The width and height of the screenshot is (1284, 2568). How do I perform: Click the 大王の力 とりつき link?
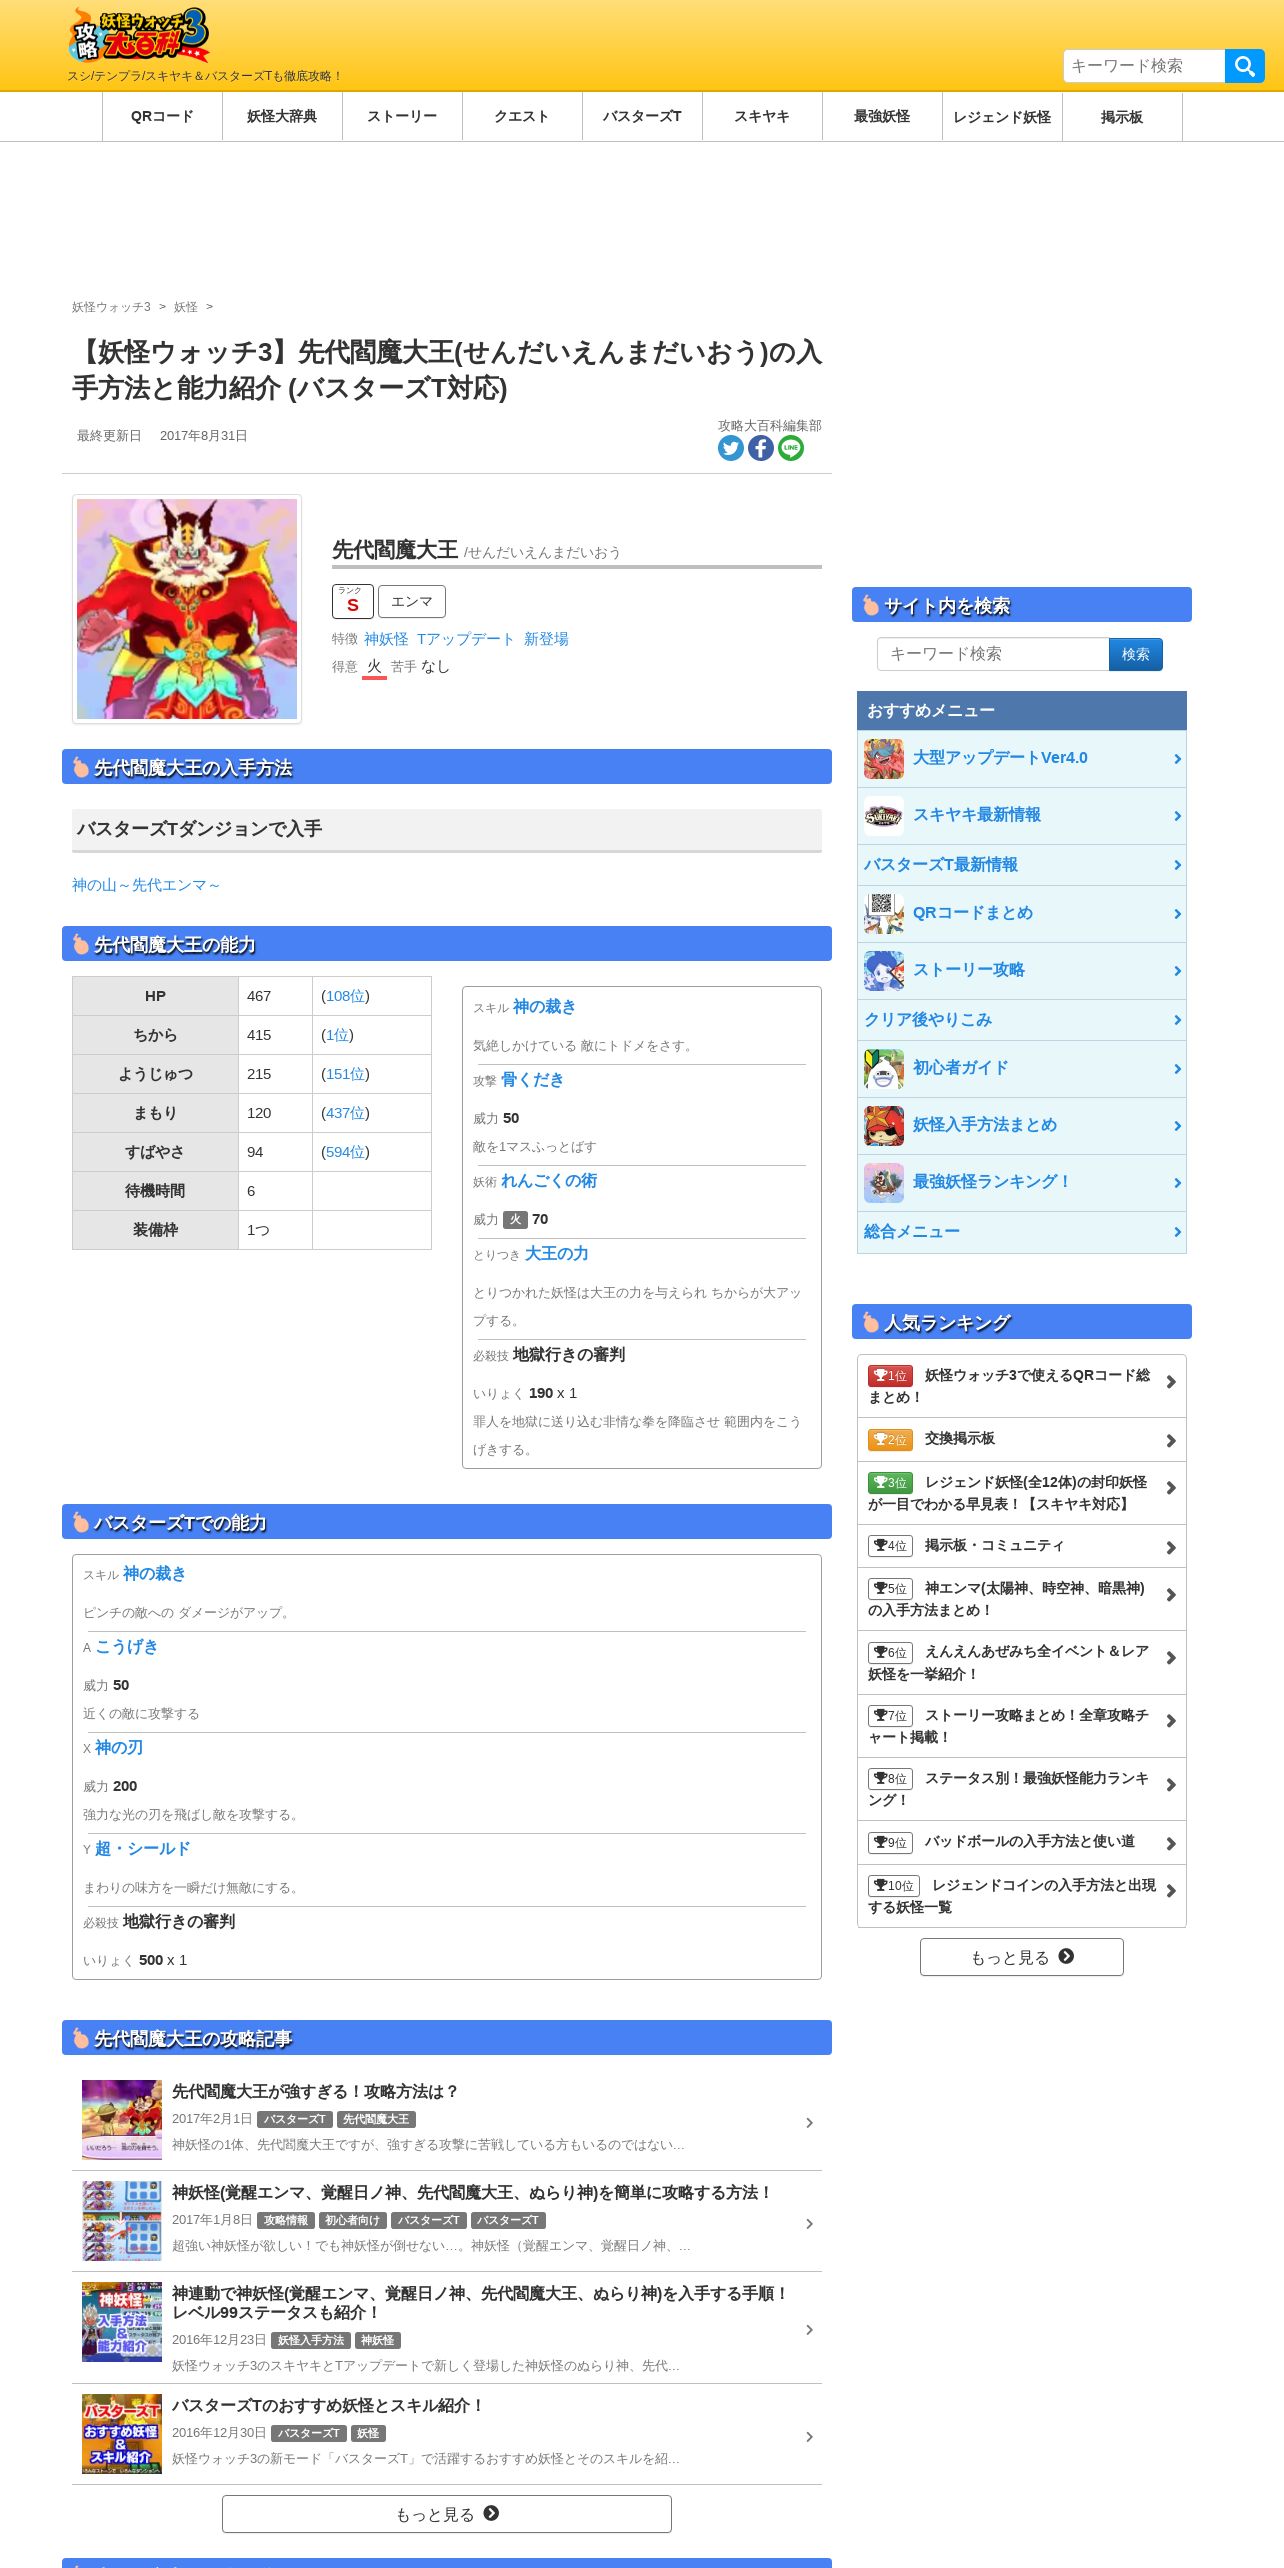[556, 1254]
